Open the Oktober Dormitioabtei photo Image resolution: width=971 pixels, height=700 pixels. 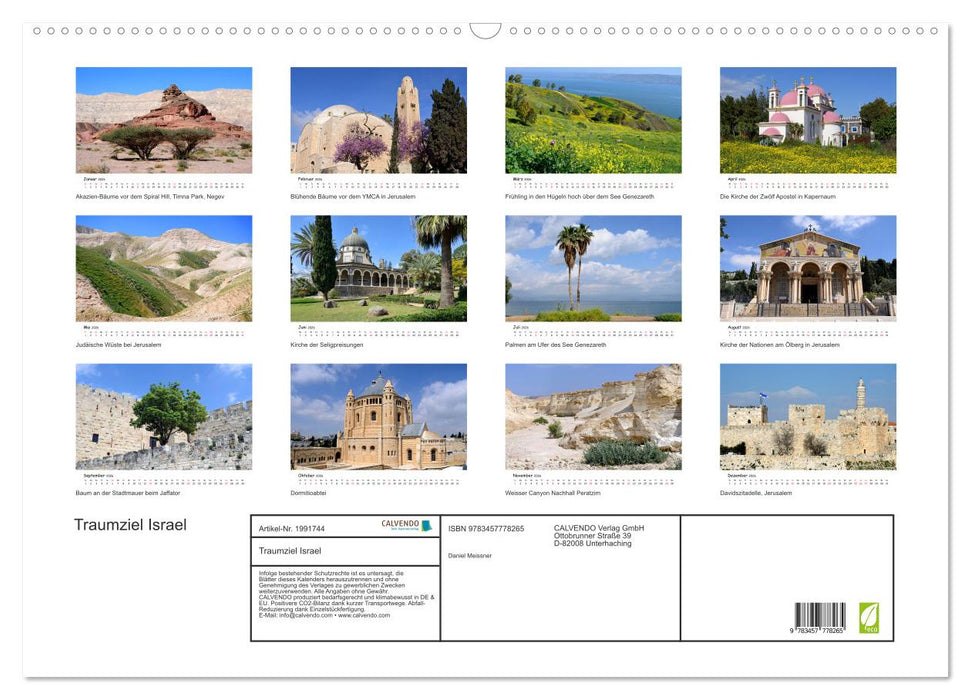coord(378,416)
